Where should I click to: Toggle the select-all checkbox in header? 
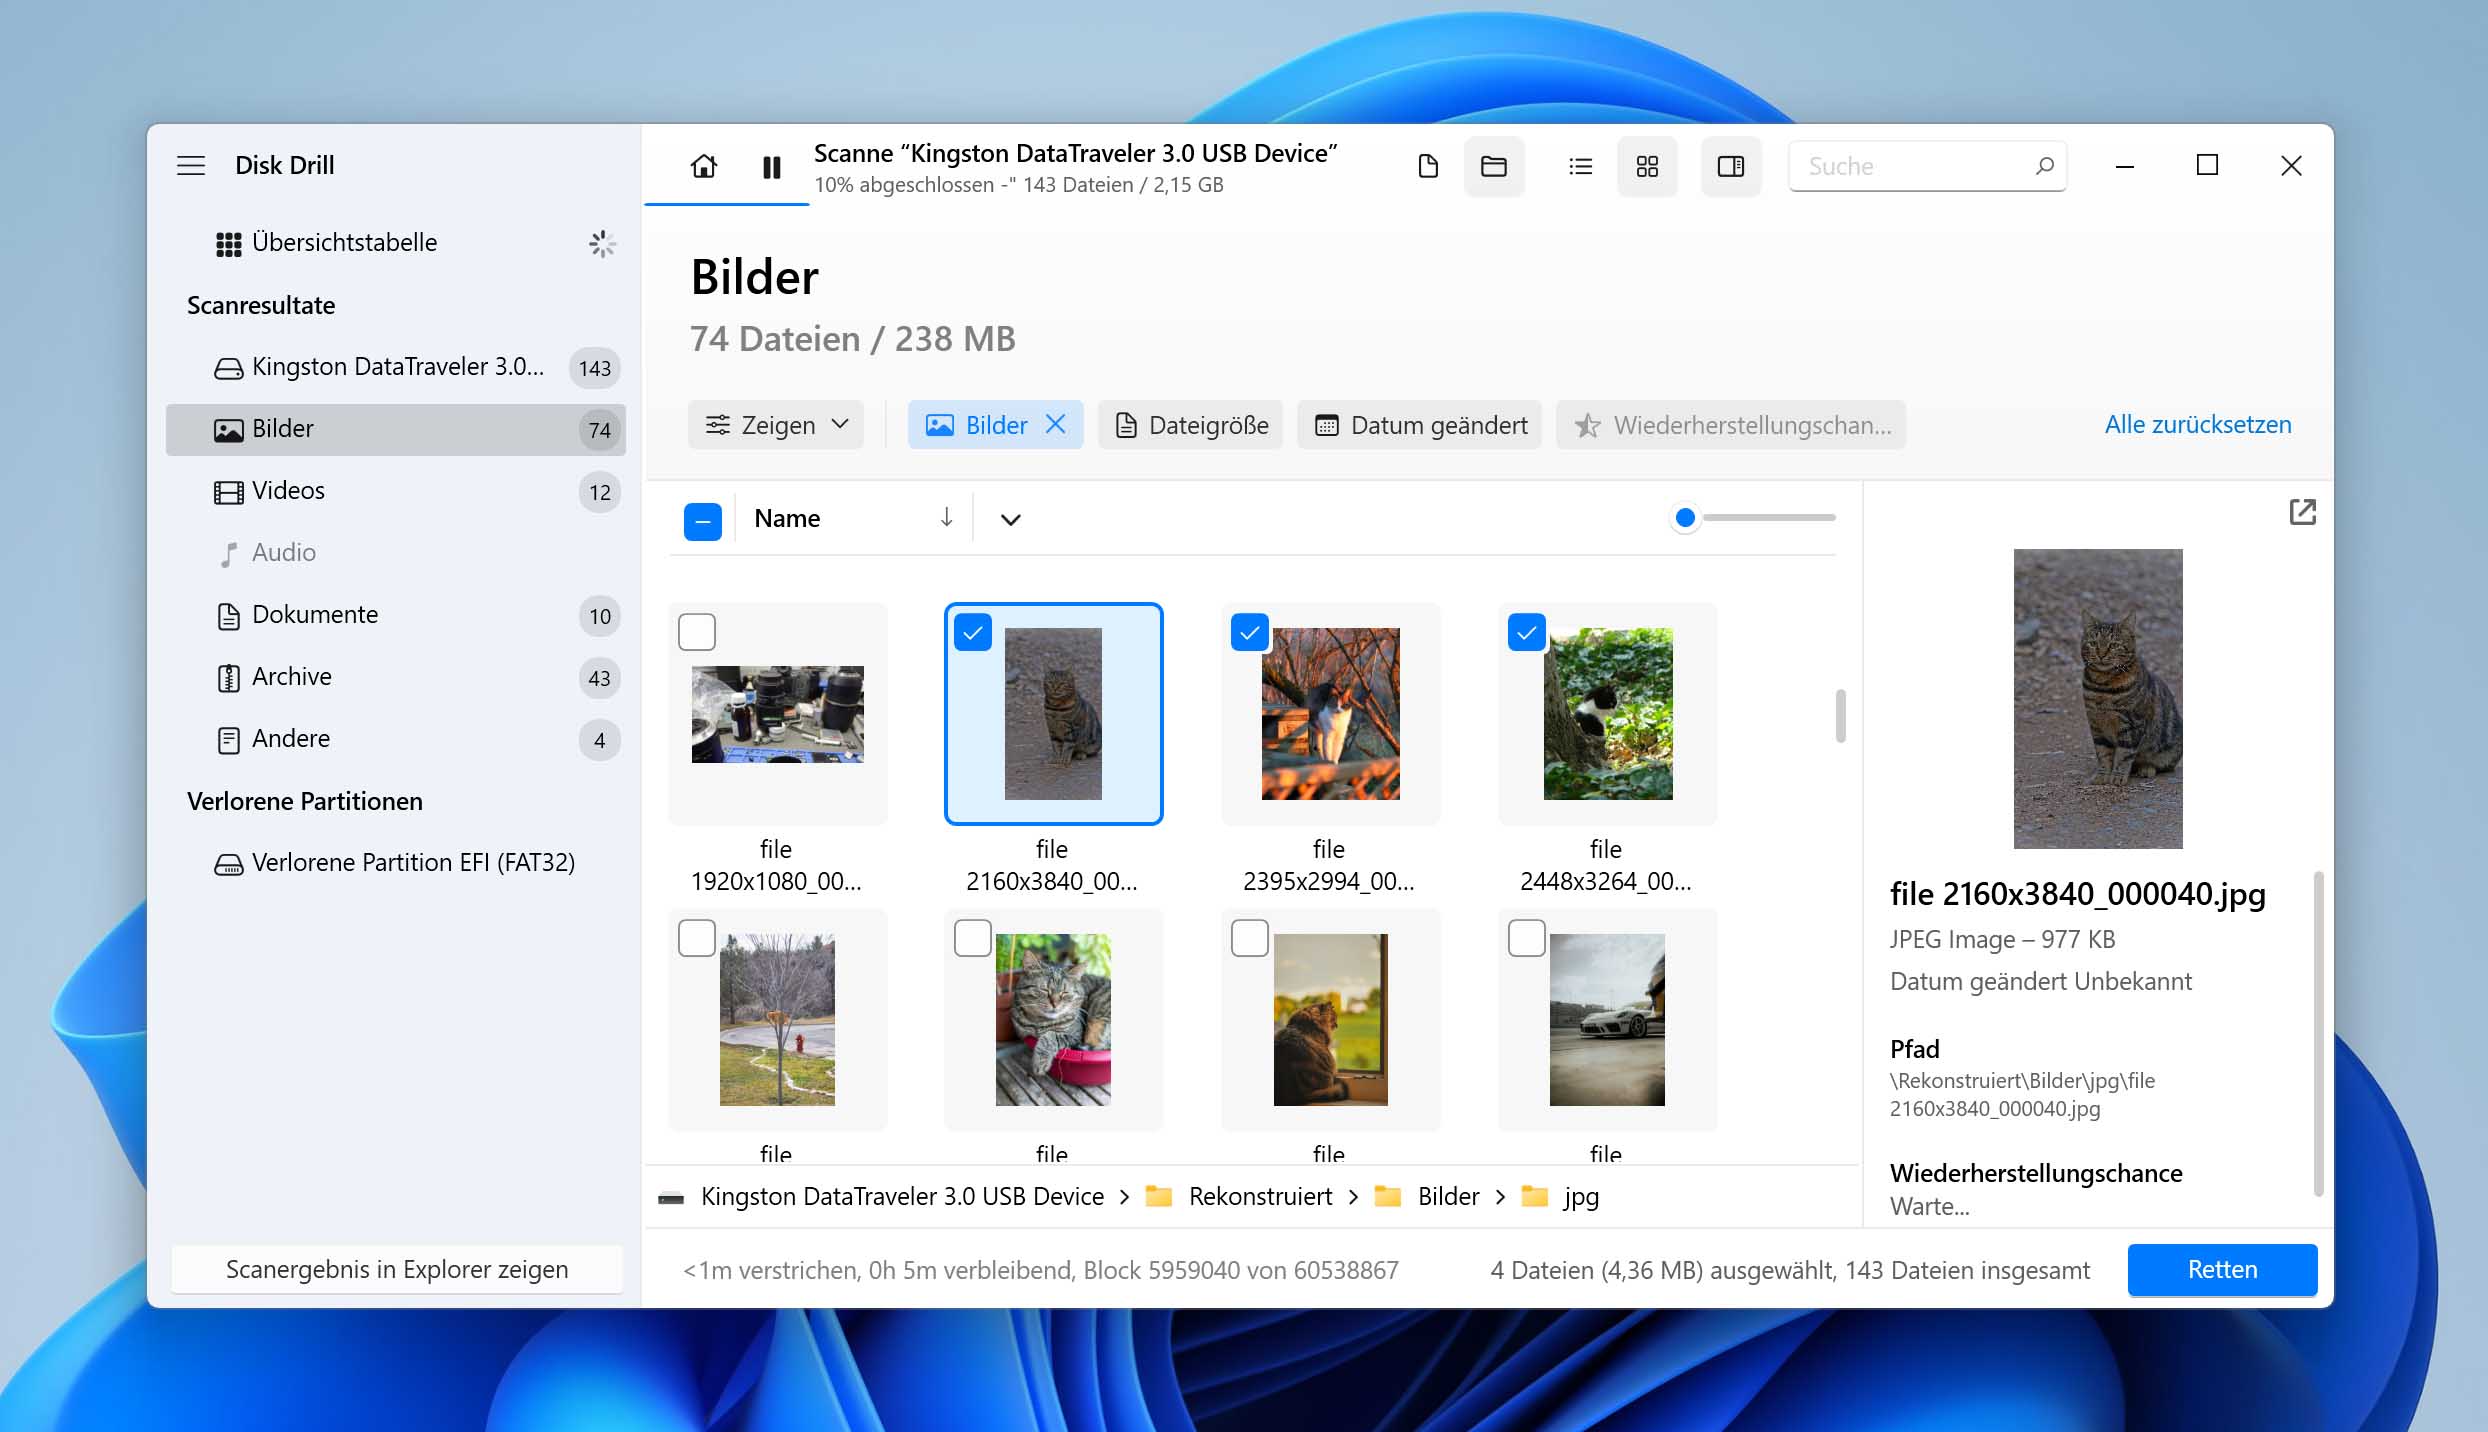click(703, 521)
